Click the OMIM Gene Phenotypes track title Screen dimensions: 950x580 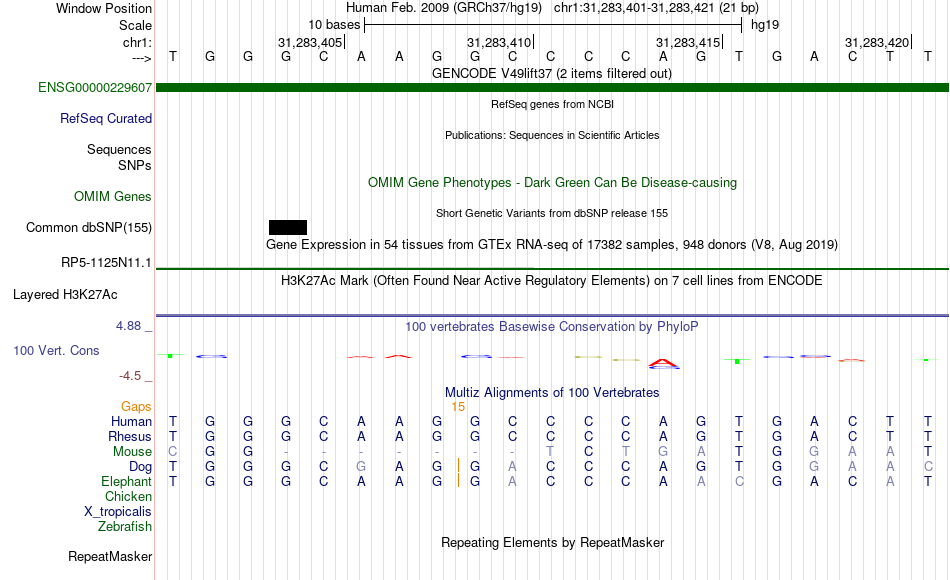click(552, 183)
